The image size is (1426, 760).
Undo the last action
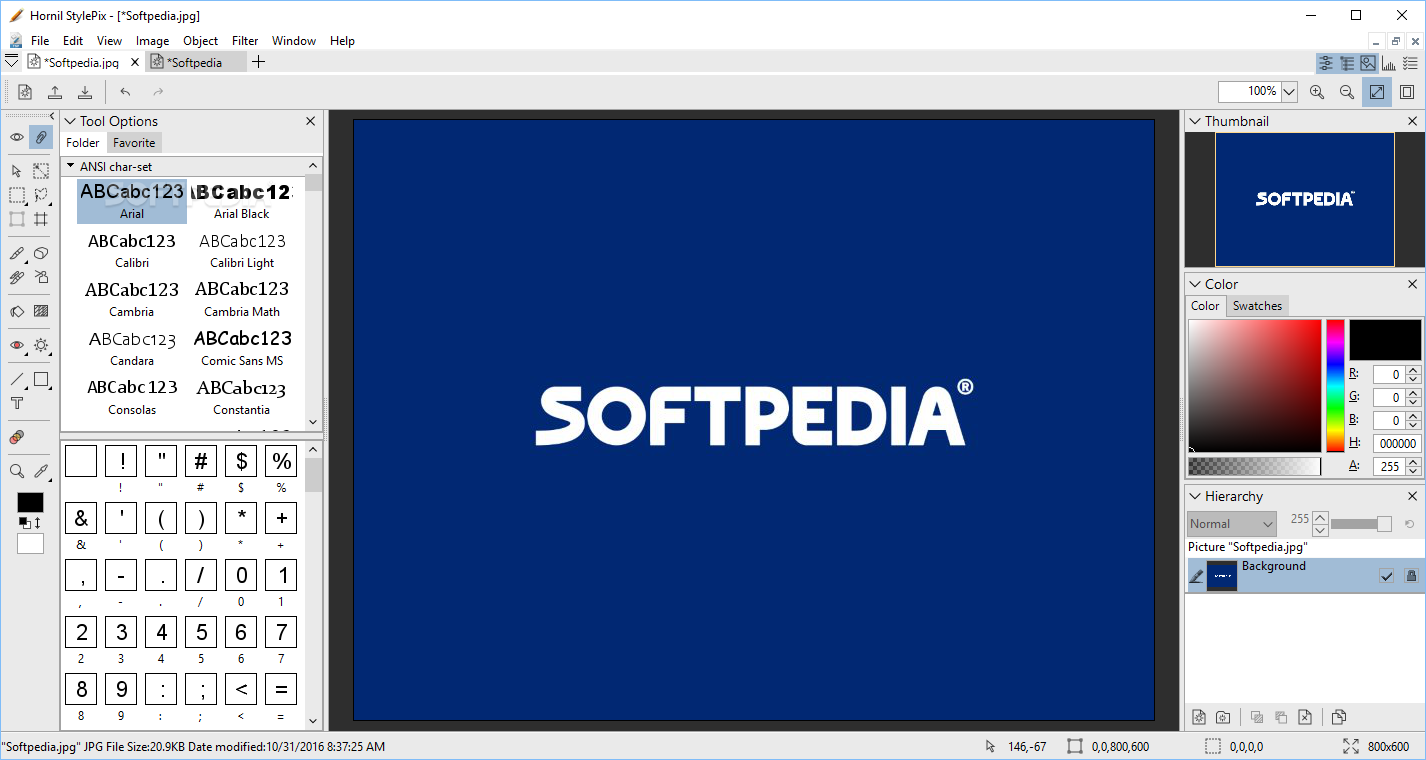tap(125, 92)
